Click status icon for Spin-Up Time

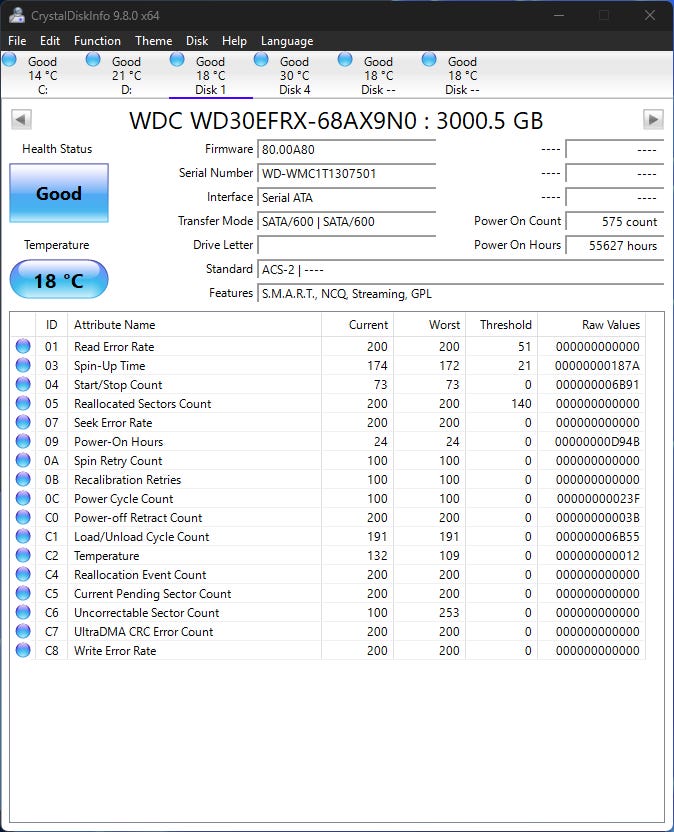click(23, 365)
